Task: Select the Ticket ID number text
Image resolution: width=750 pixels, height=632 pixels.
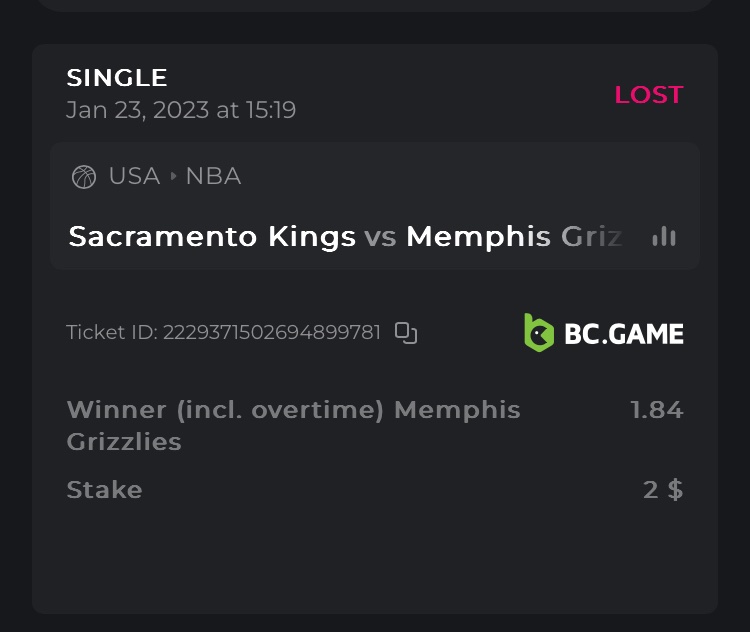Action: 271,333
